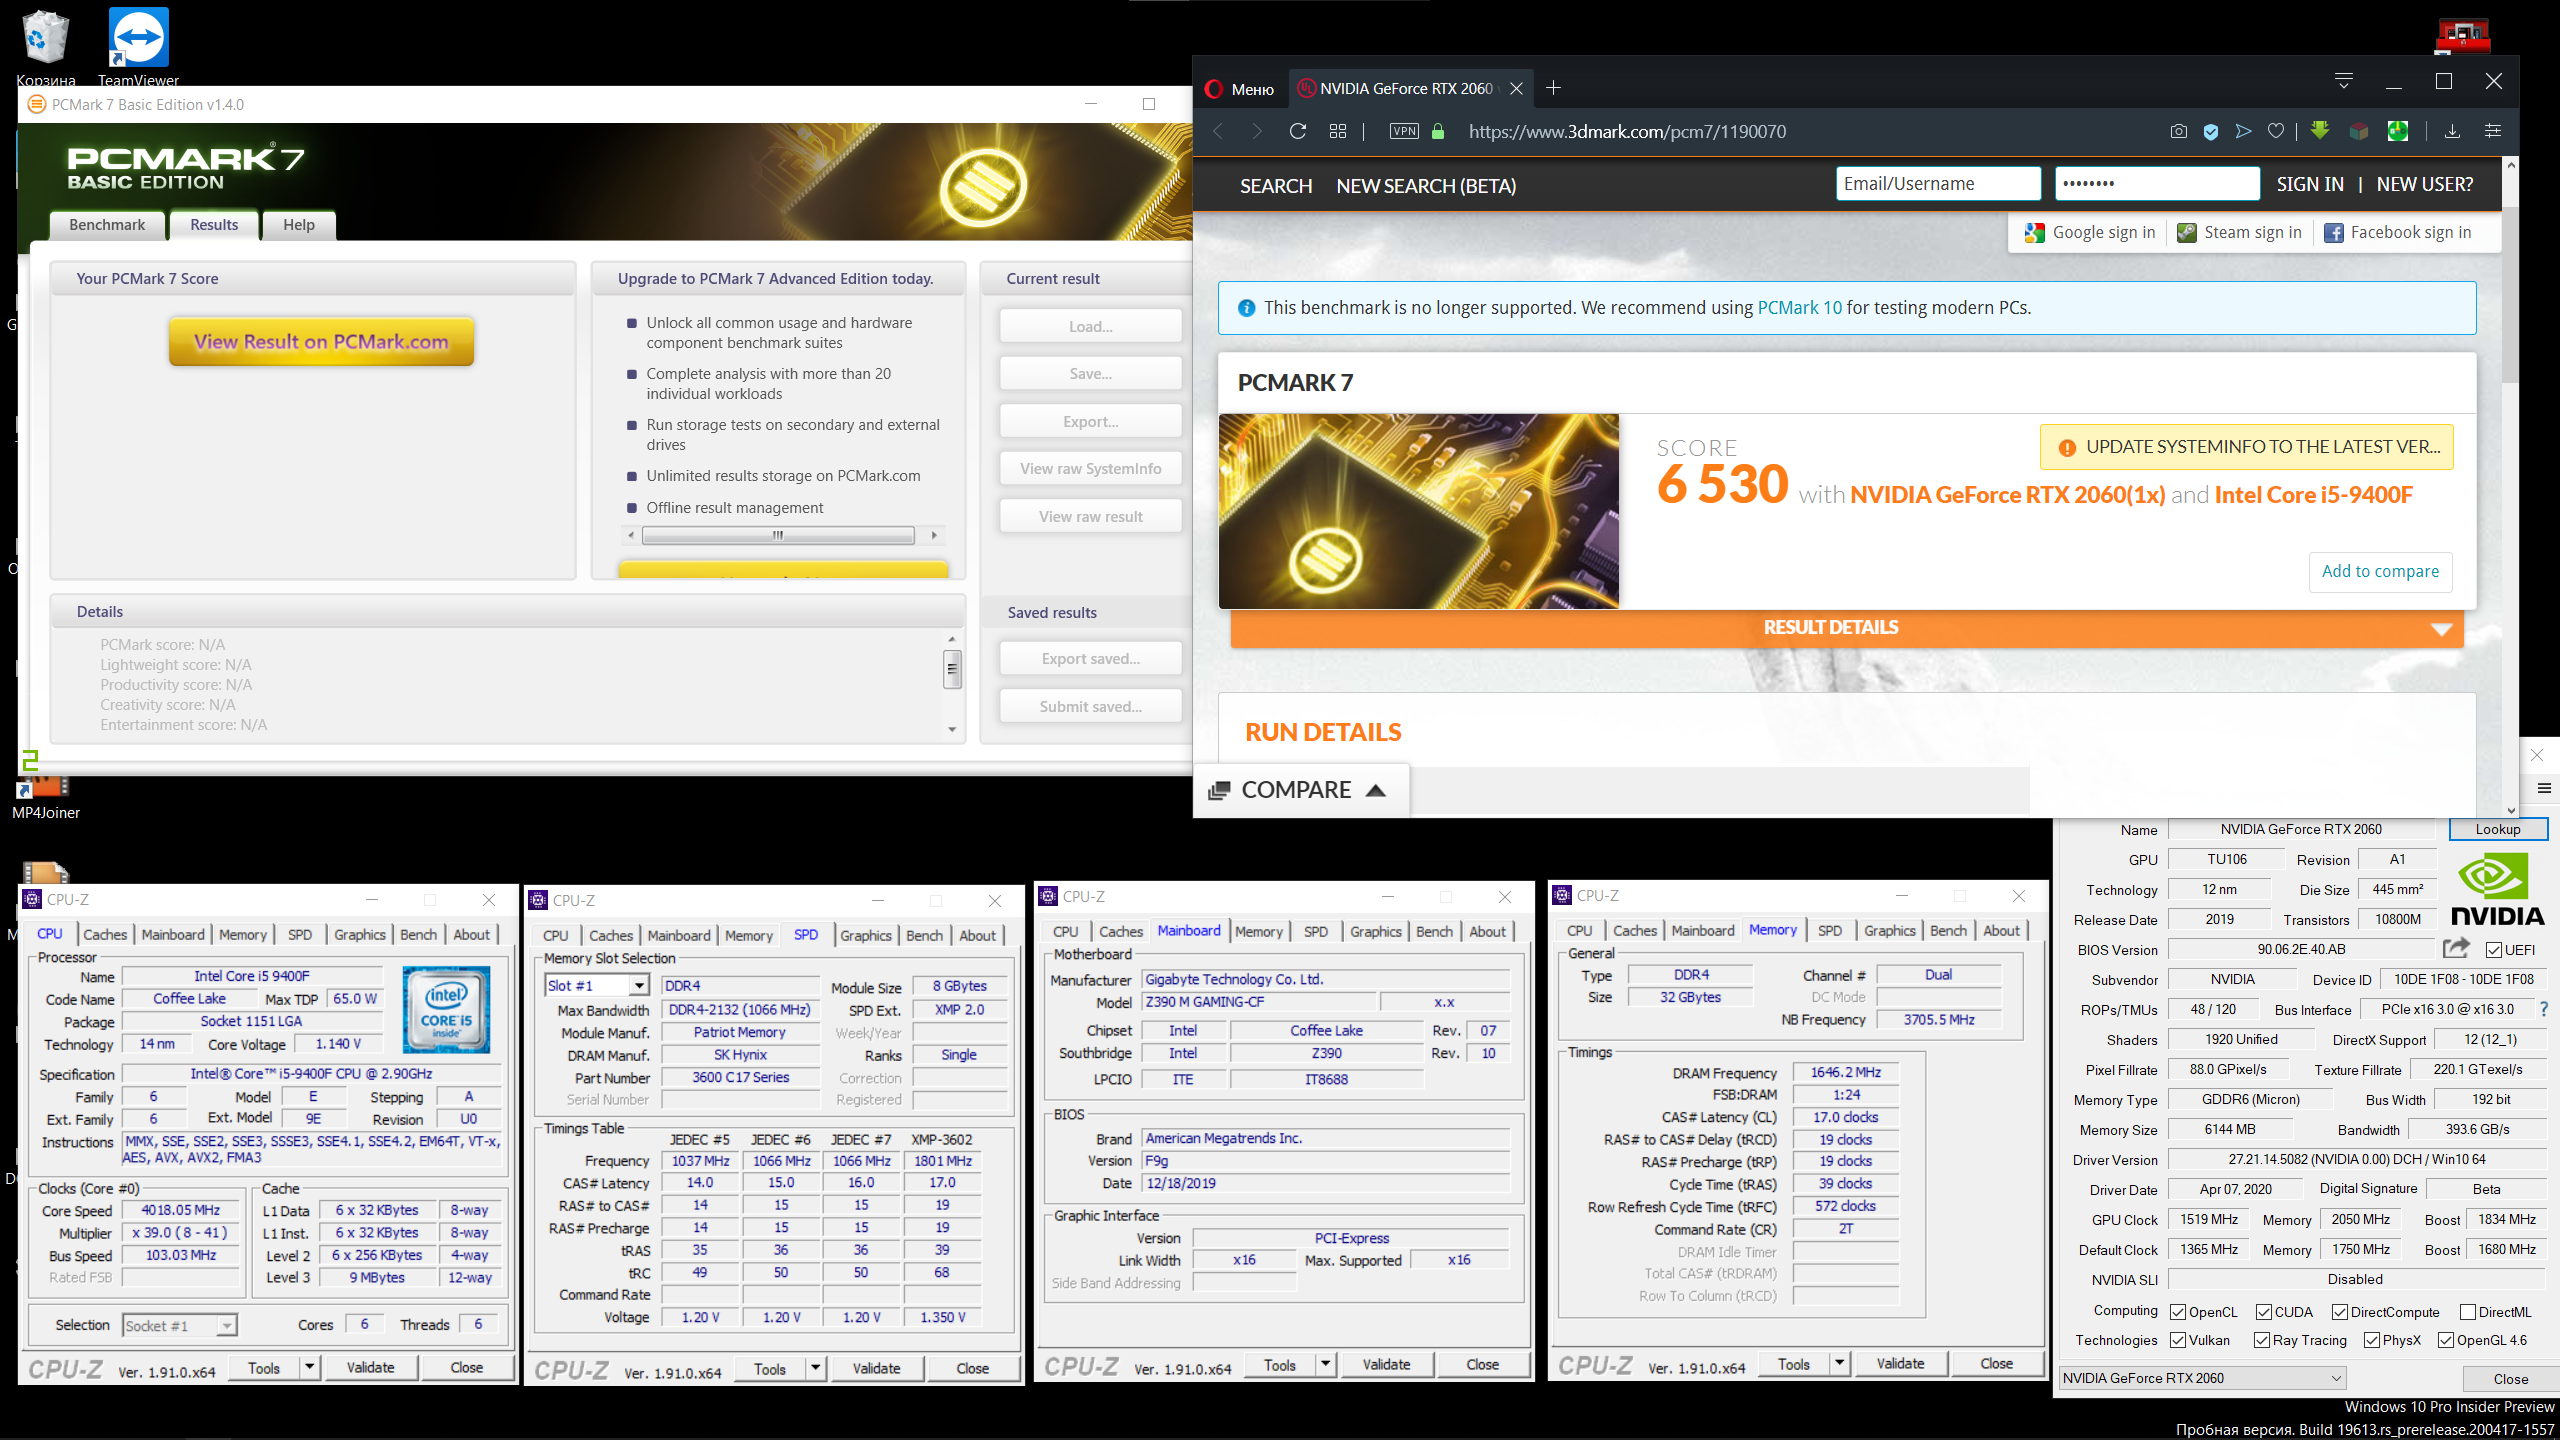Toggle the OpenCL checkbox

(2178, 1312)
